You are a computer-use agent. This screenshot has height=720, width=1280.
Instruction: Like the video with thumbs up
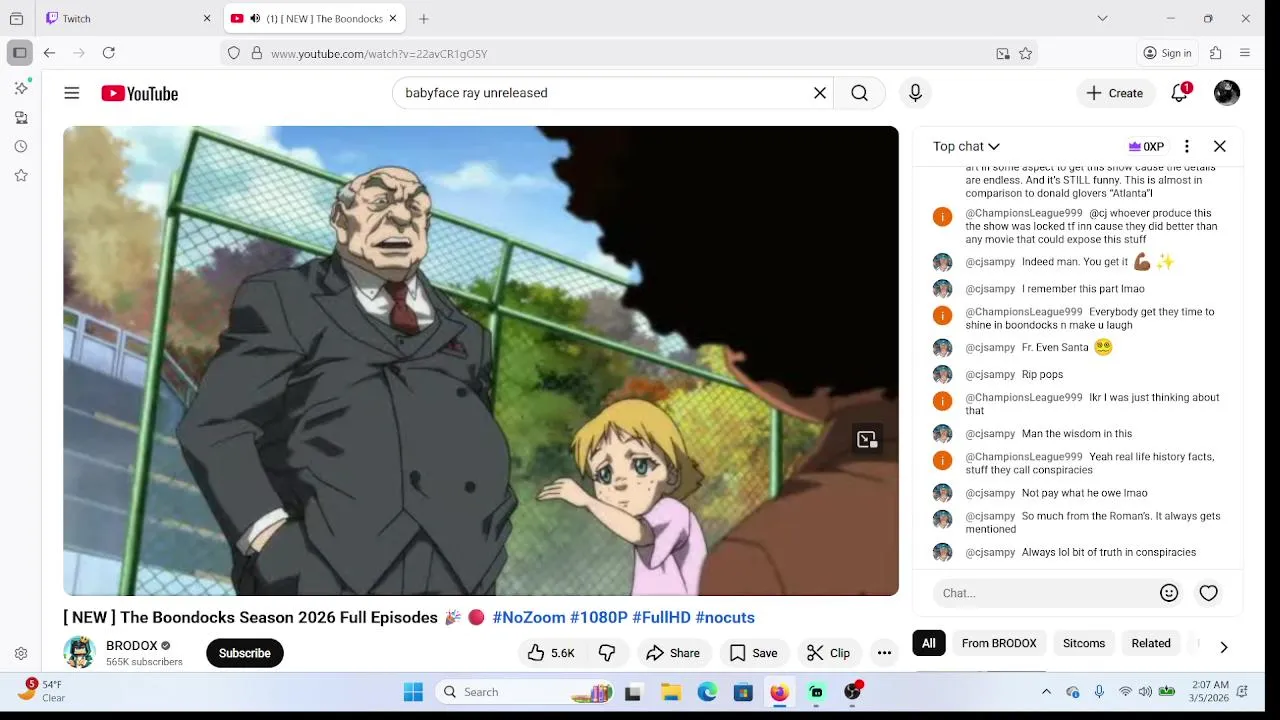tap(551, 653)
